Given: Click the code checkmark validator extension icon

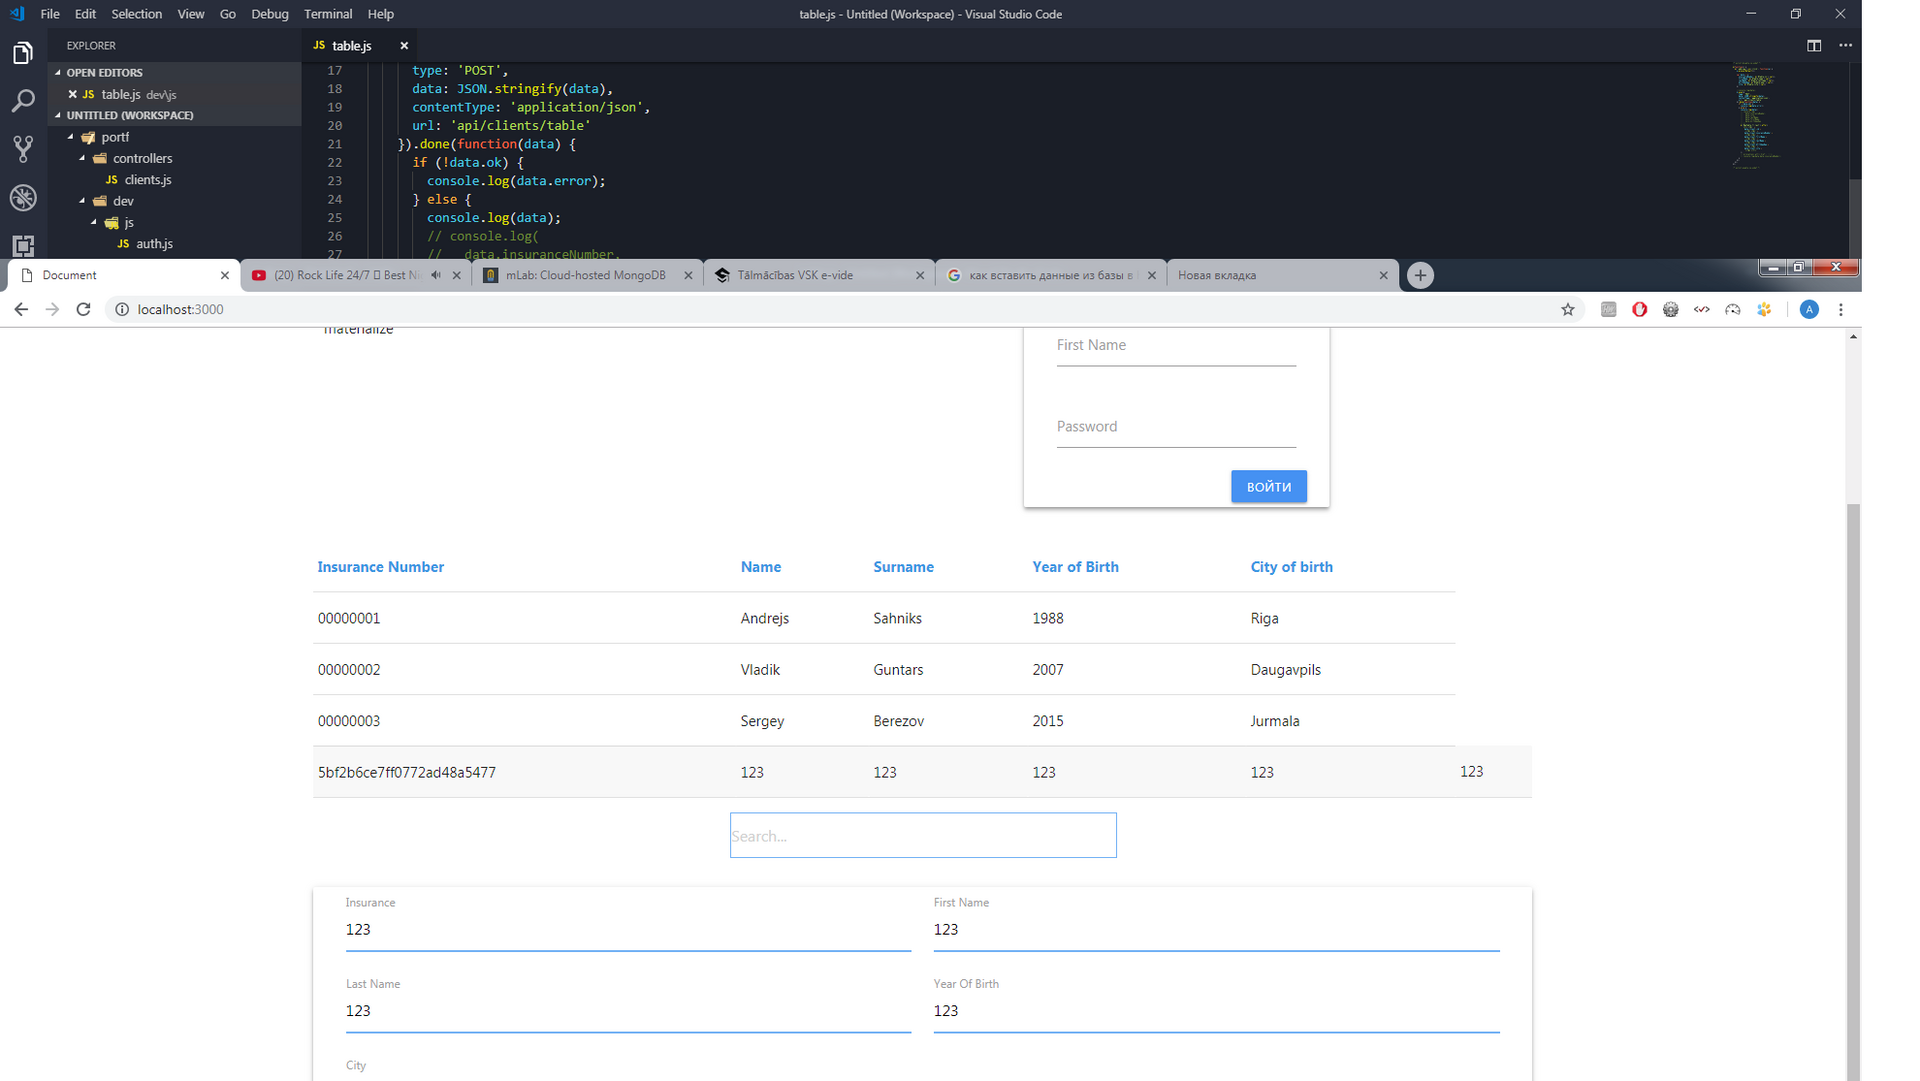Looking at the screenshot, I should [1701, 309].
